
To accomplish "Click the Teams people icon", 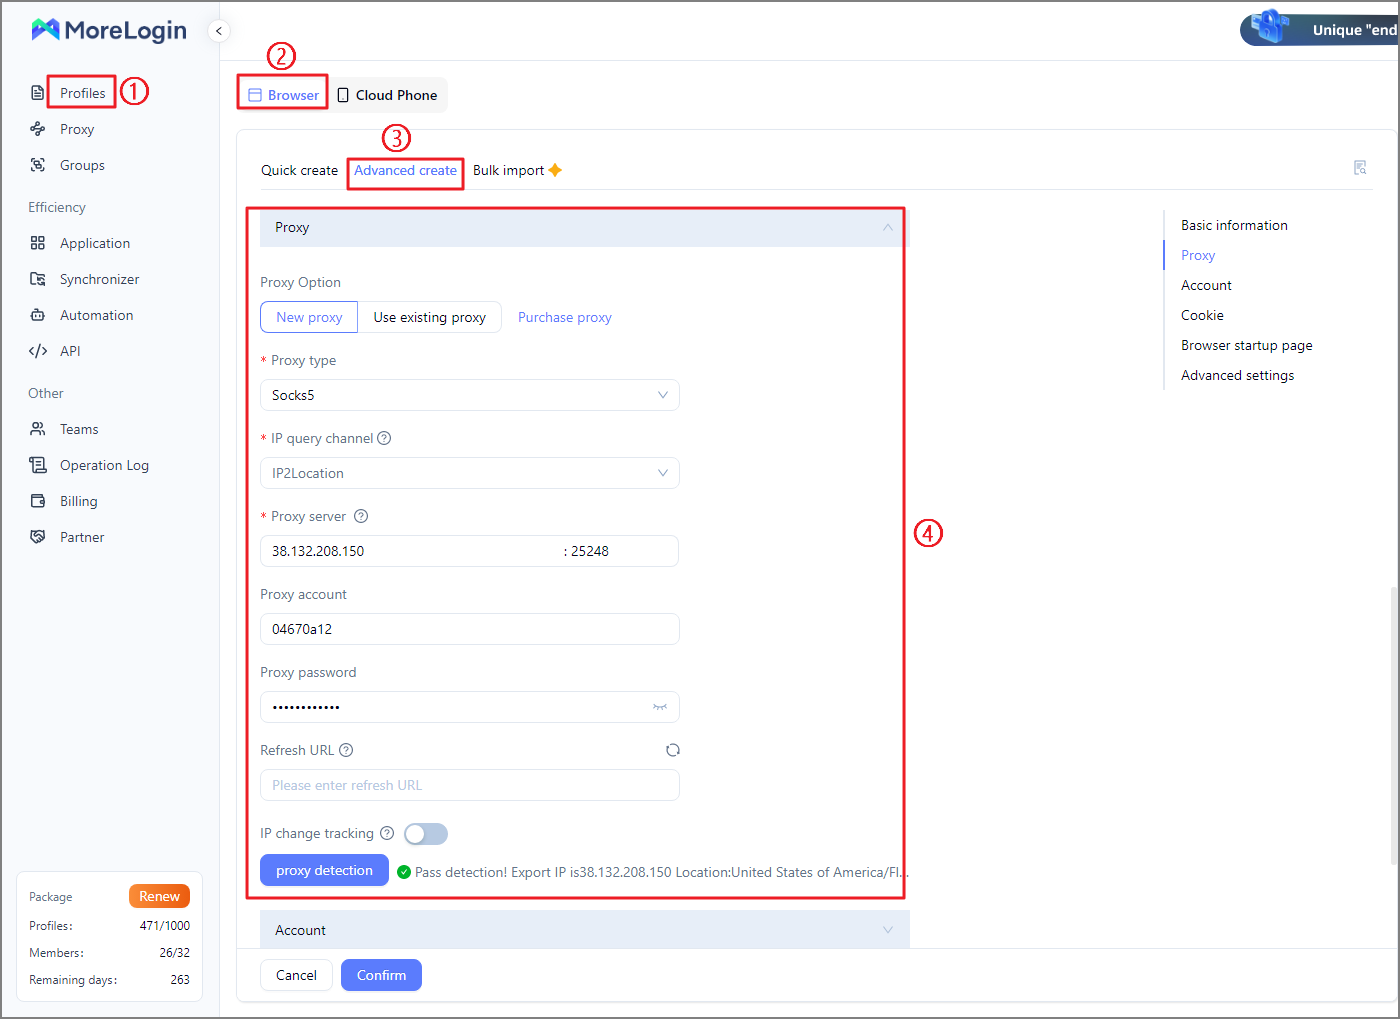I will tap(37, 429).
